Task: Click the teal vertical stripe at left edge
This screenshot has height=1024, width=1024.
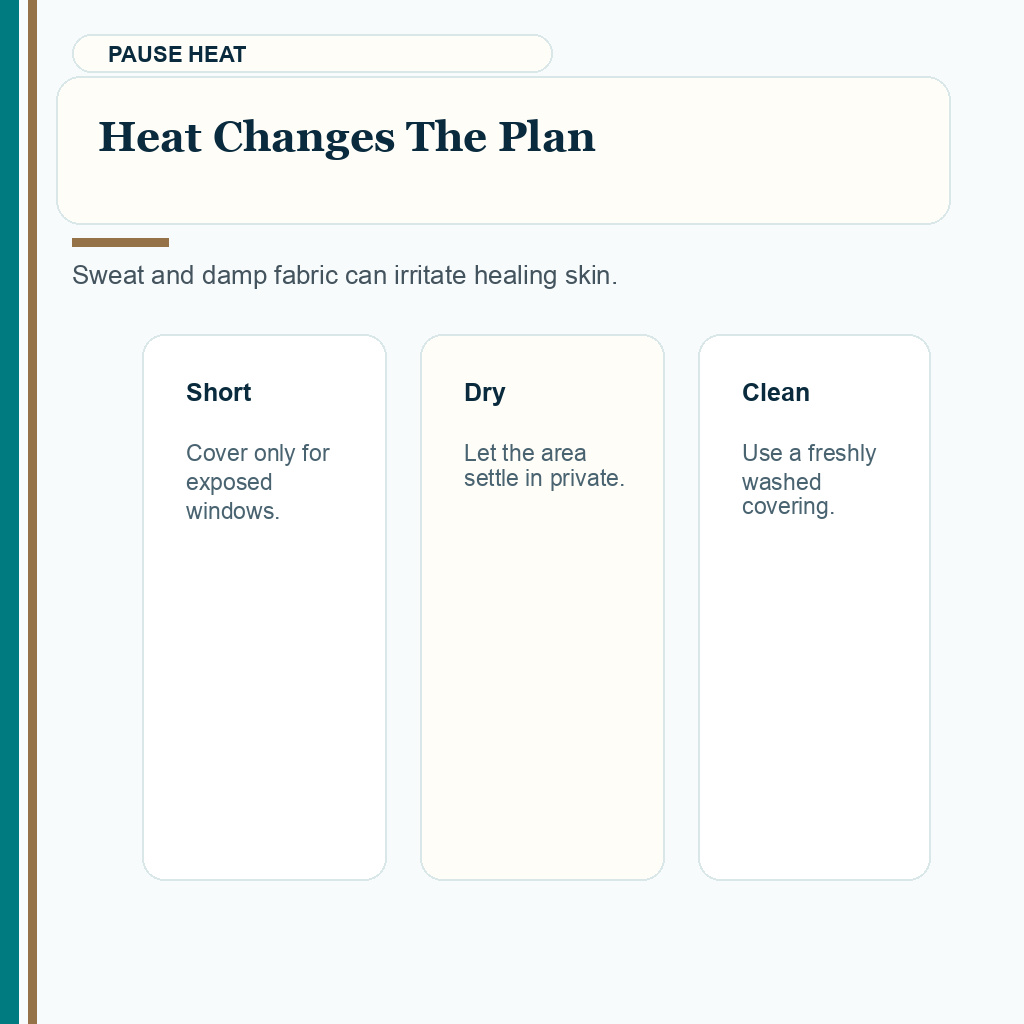Action: pos(10,512)
